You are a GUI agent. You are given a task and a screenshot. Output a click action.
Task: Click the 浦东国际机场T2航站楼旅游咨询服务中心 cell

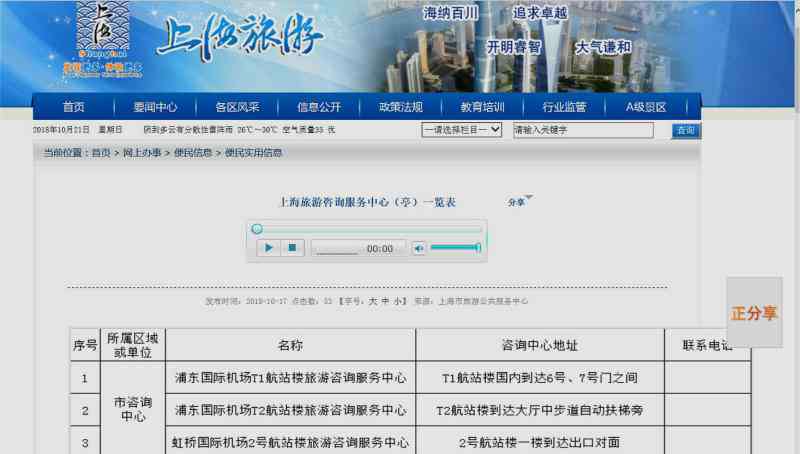[290, 410]
